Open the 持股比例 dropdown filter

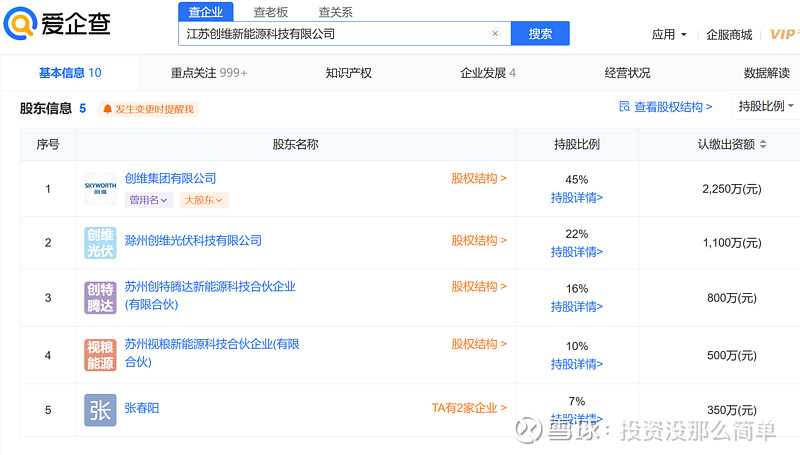[766, 106]
